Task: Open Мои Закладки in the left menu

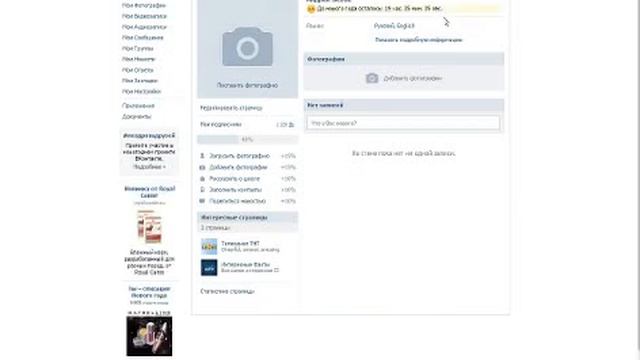Action: [x=140, y=81]
